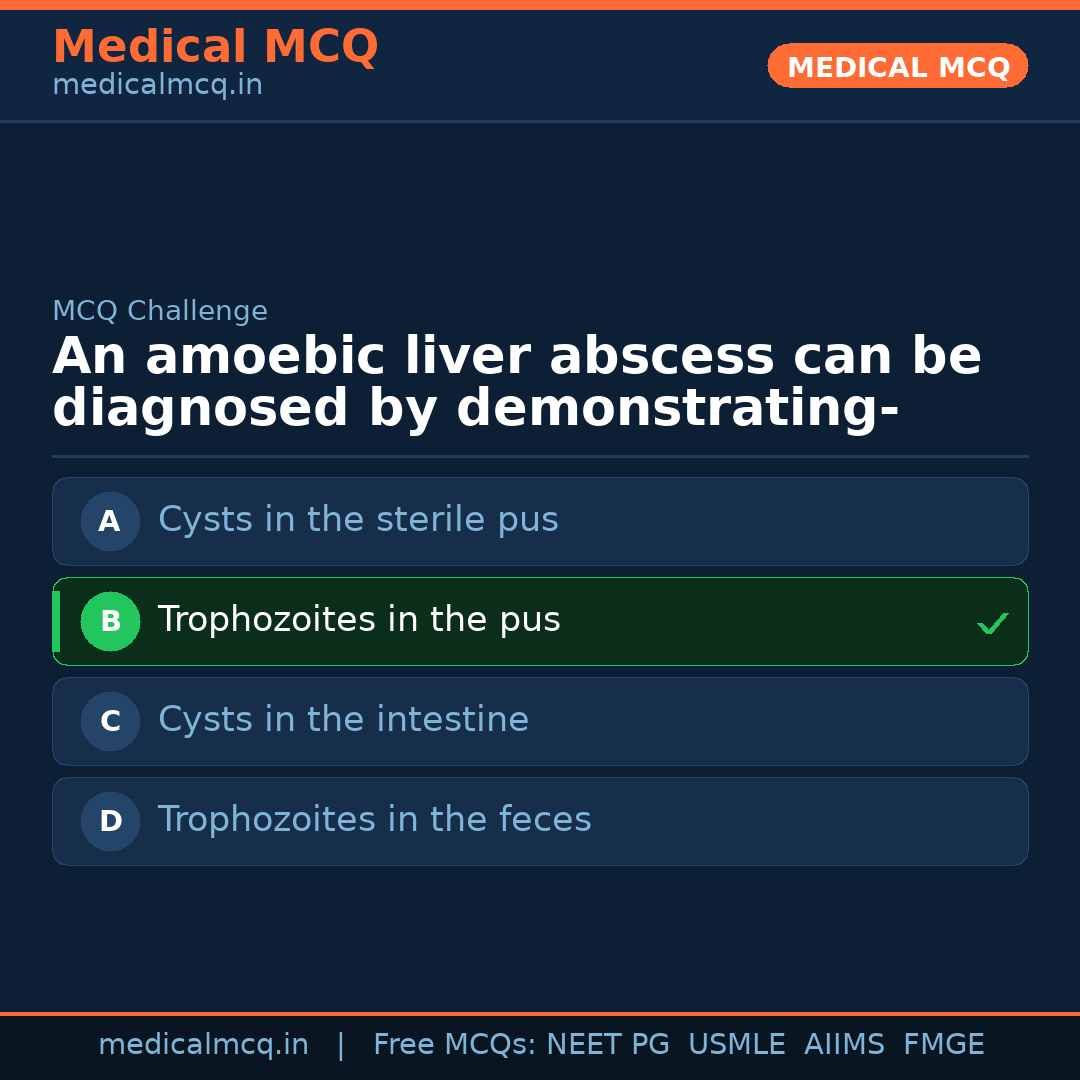1080x1080 pixels.
Task: Click the amoebic liver abscess question text
Action: click(x=516, y=383)
